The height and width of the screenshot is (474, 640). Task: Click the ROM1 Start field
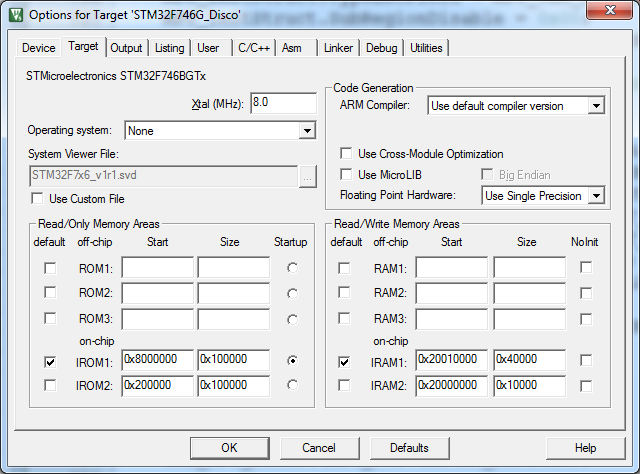tap(158, 267)
